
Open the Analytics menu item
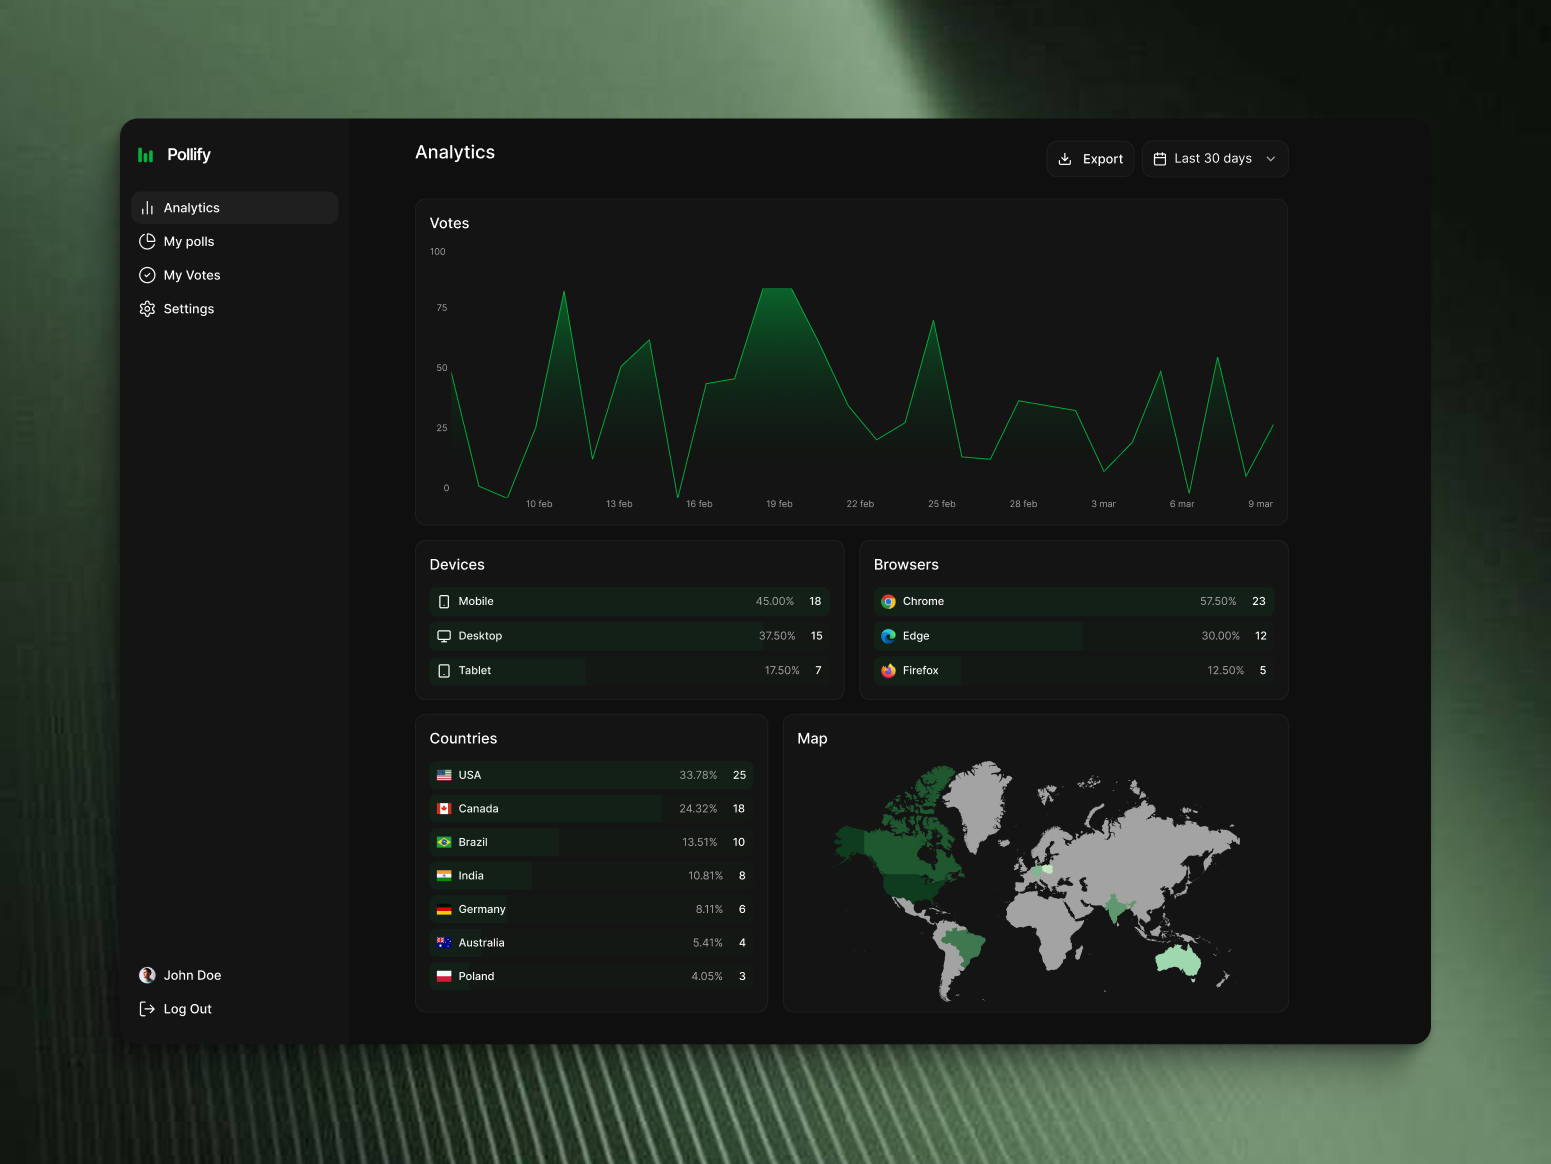pyautogui.click(x=235, y=208)
